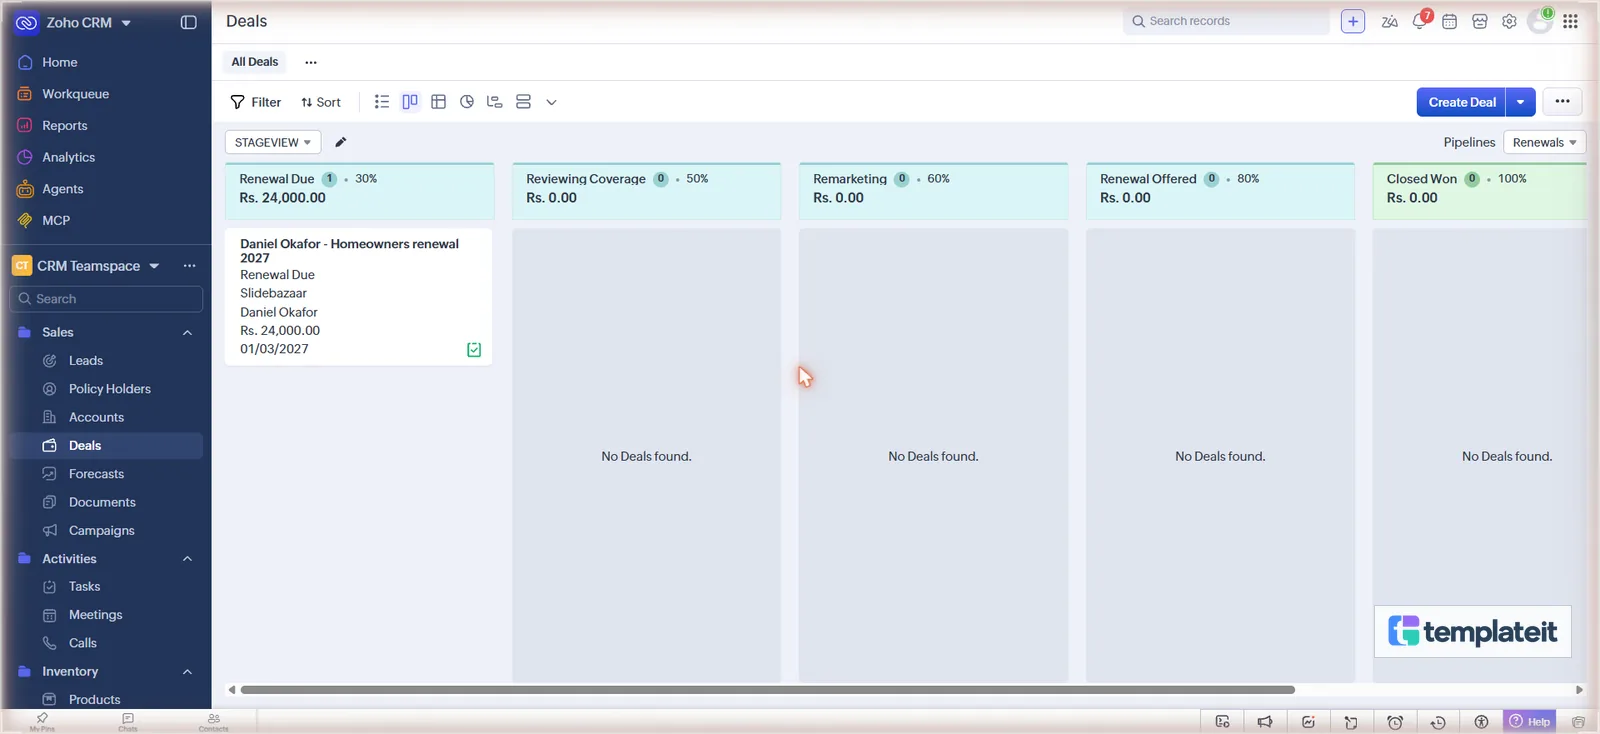The height and width of the screenshot is (734, 1600).
Task: Click task checkmark icon on Daniel Okafor card
Action: (x=474, y=350)
